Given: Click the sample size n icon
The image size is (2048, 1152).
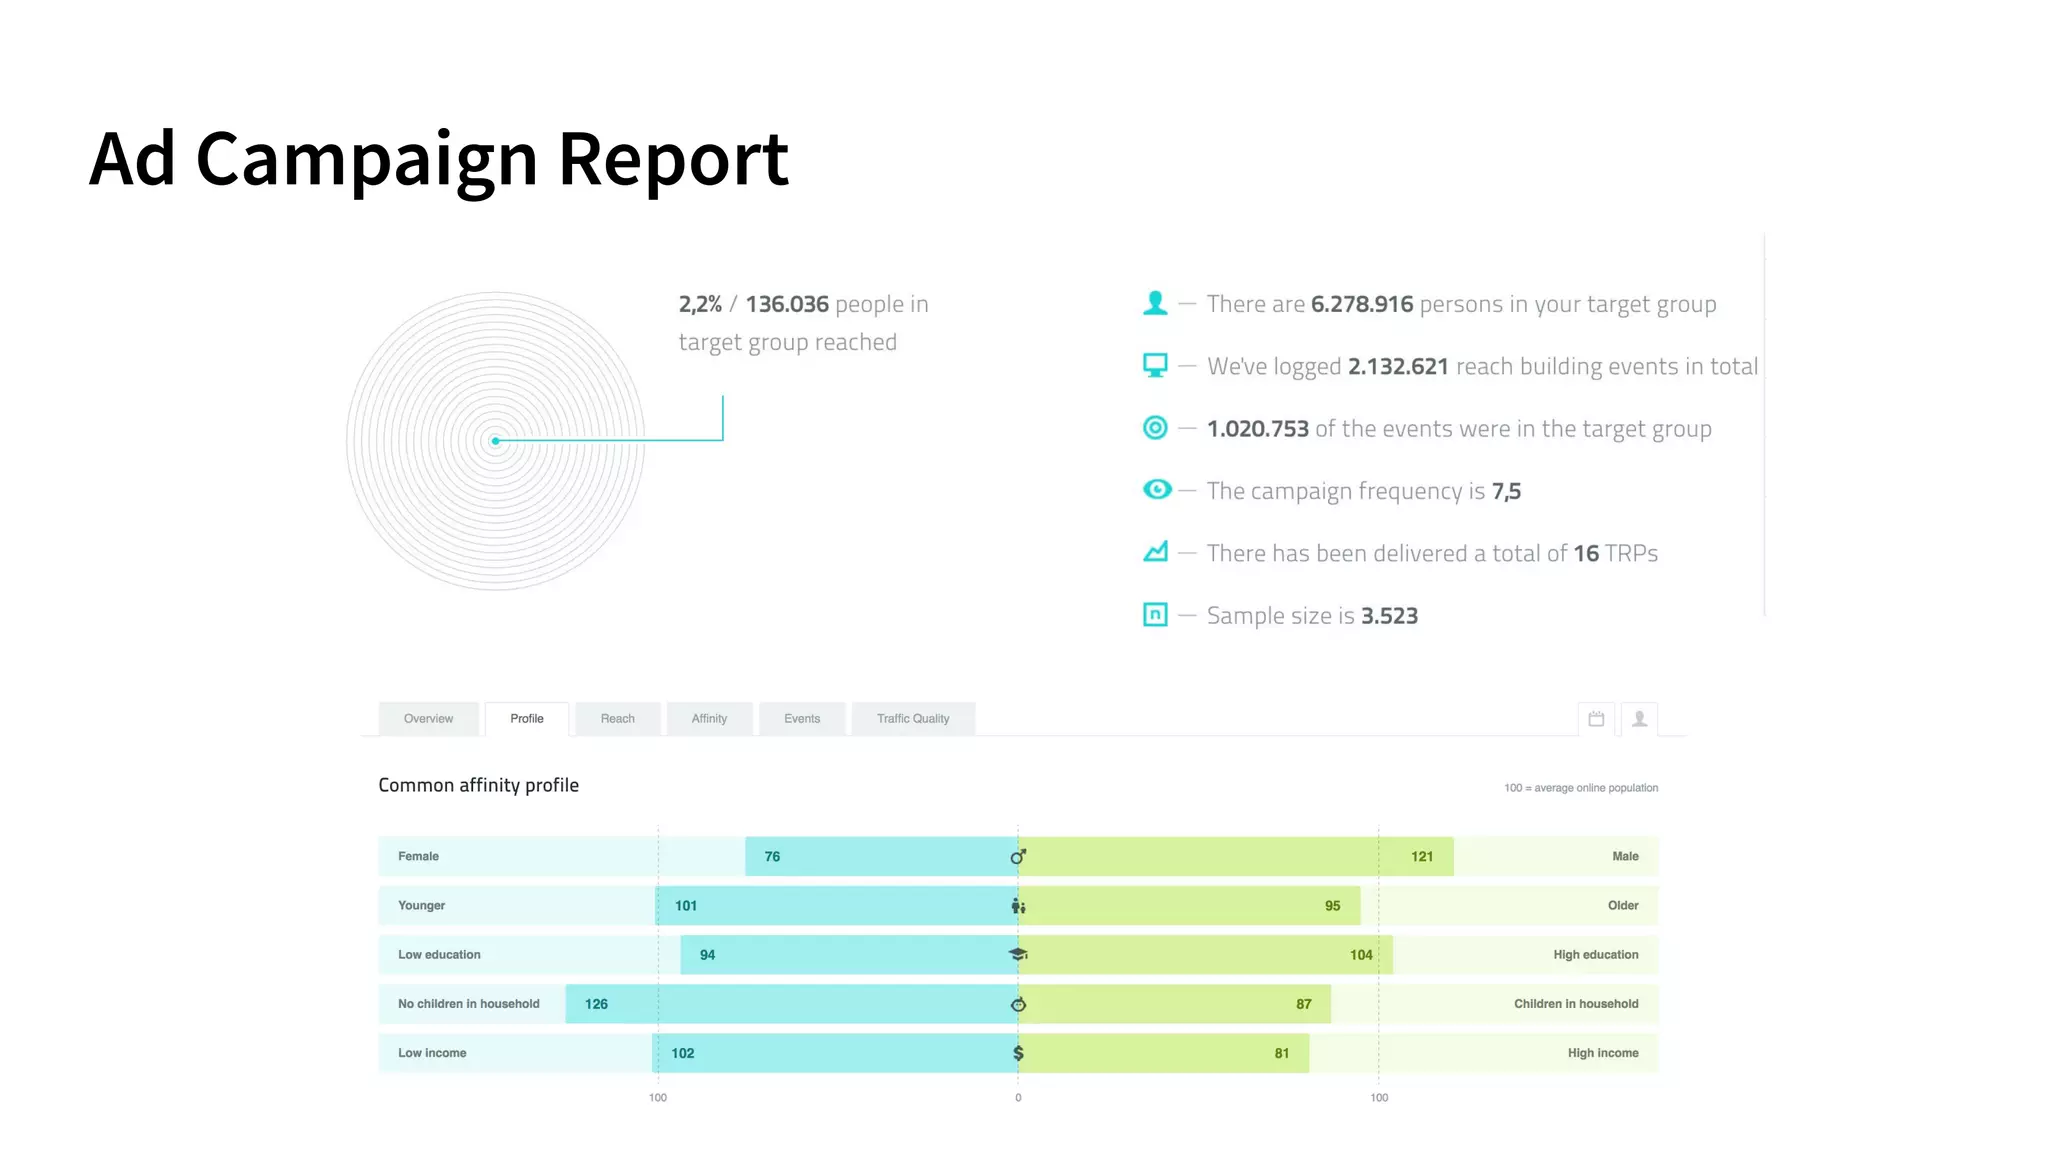Looking at the screenshot, I should [x=1155, y=614].
